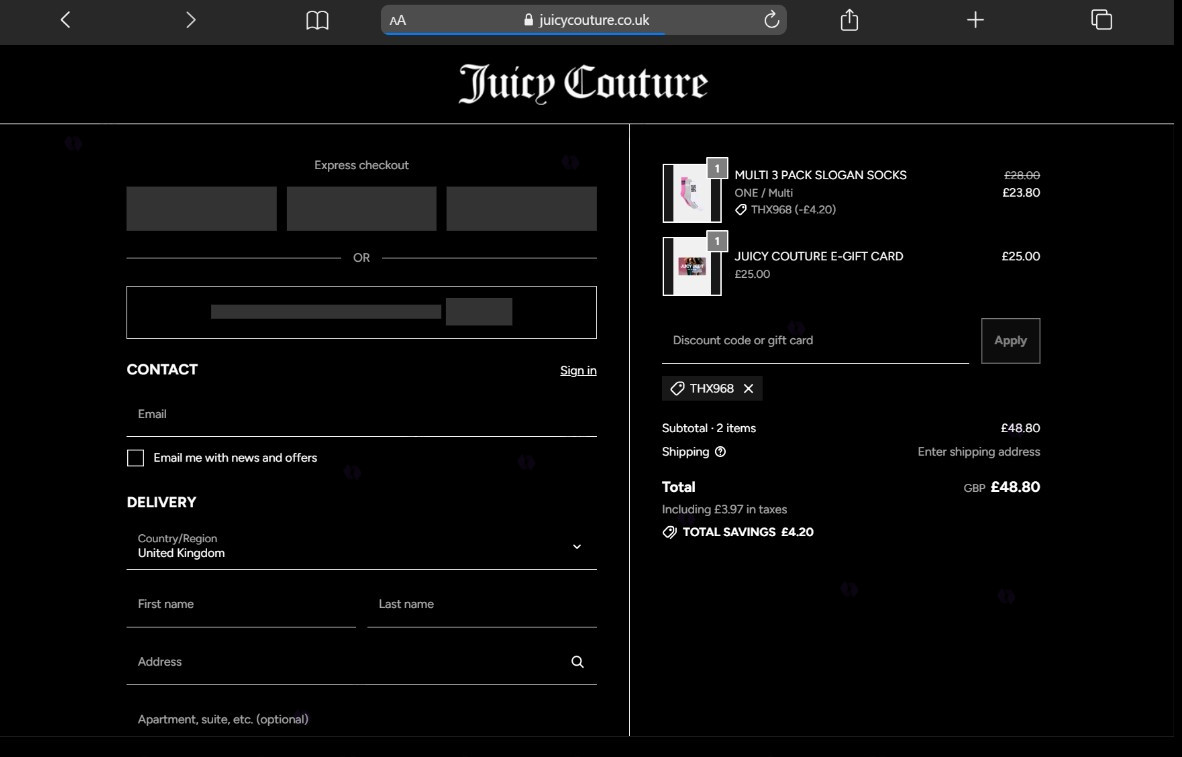1182x757 pixels.
Task: Tick Email me with news and offers
Action: (x=136, y=458)
